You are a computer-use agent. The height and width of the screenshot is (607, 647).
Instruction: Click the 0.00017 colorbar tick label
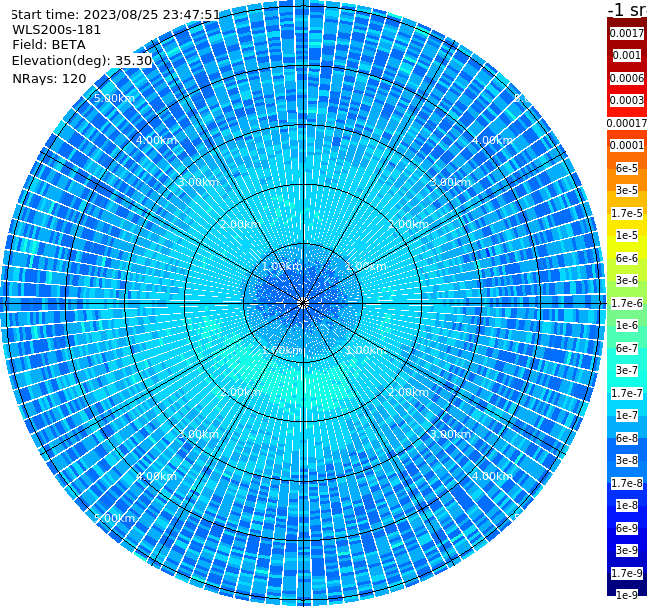point(627,123)
